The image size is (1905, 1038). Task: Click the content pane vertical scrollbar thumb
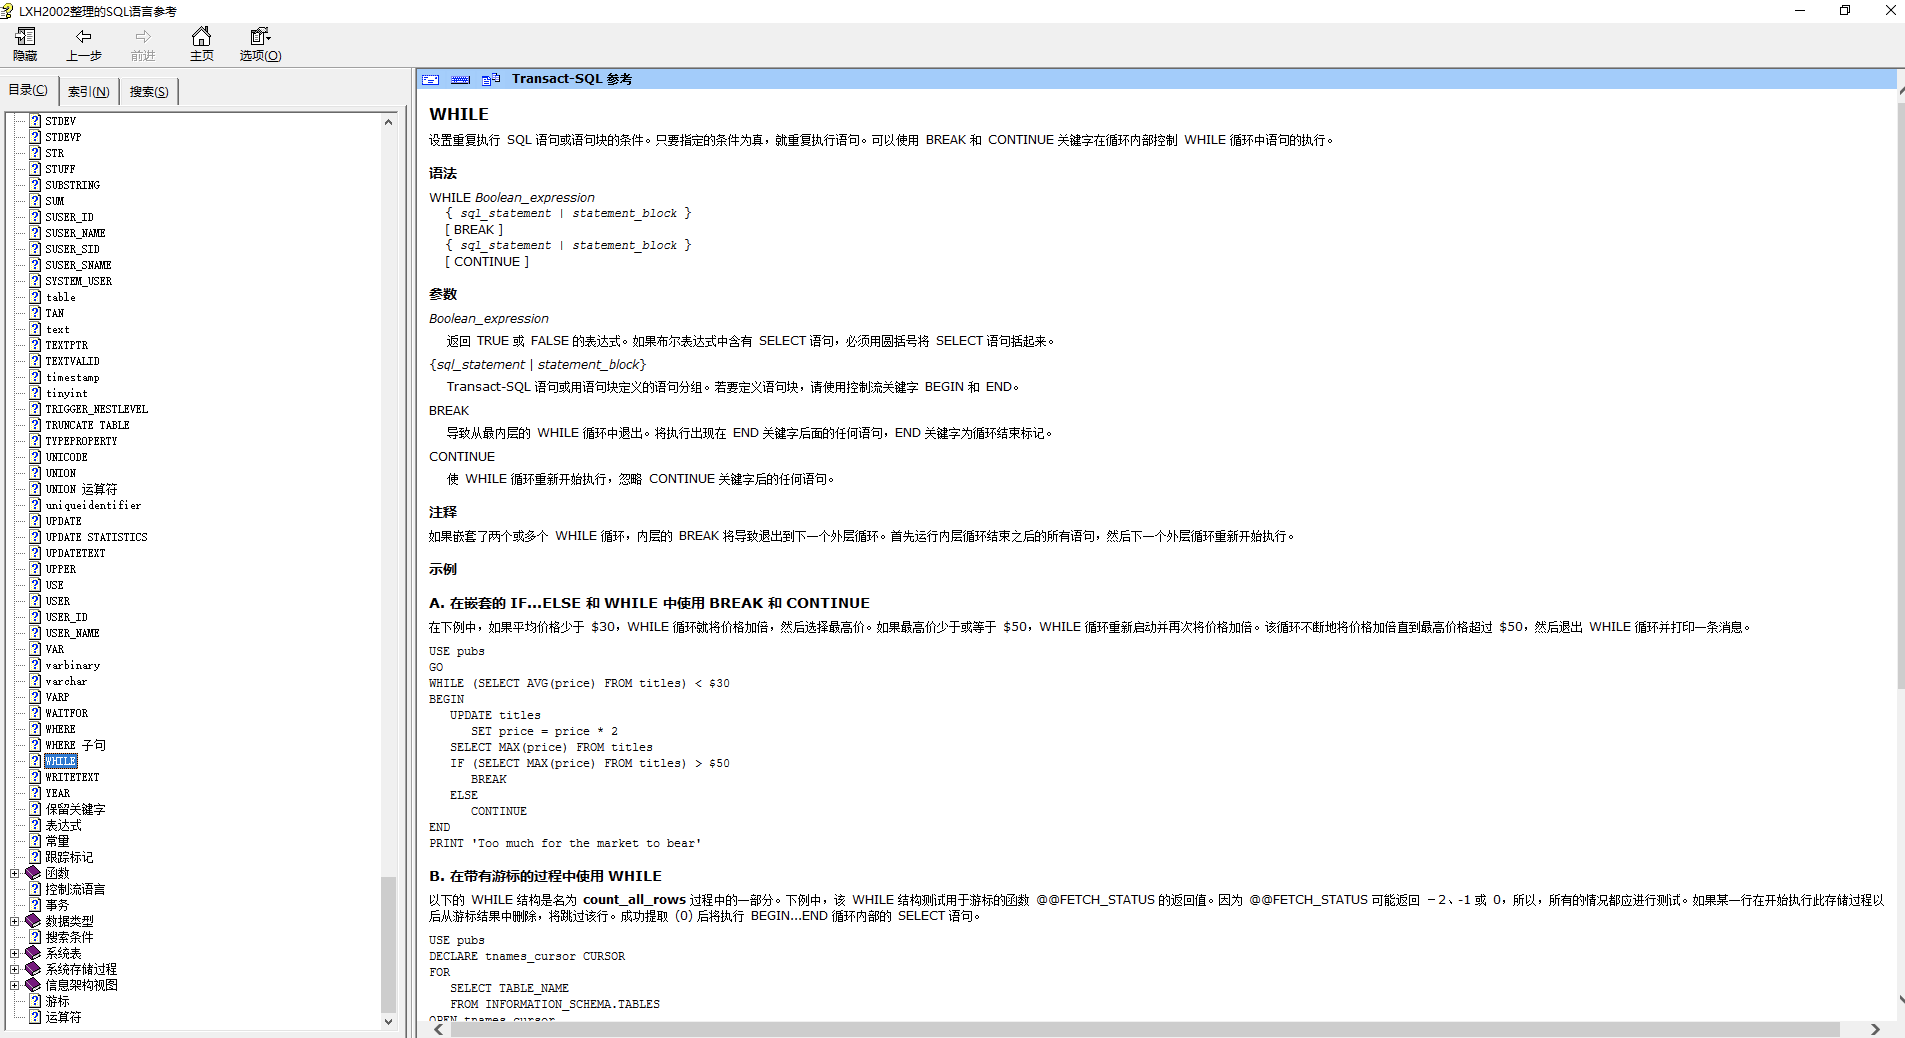click(x=1901, y=395)
